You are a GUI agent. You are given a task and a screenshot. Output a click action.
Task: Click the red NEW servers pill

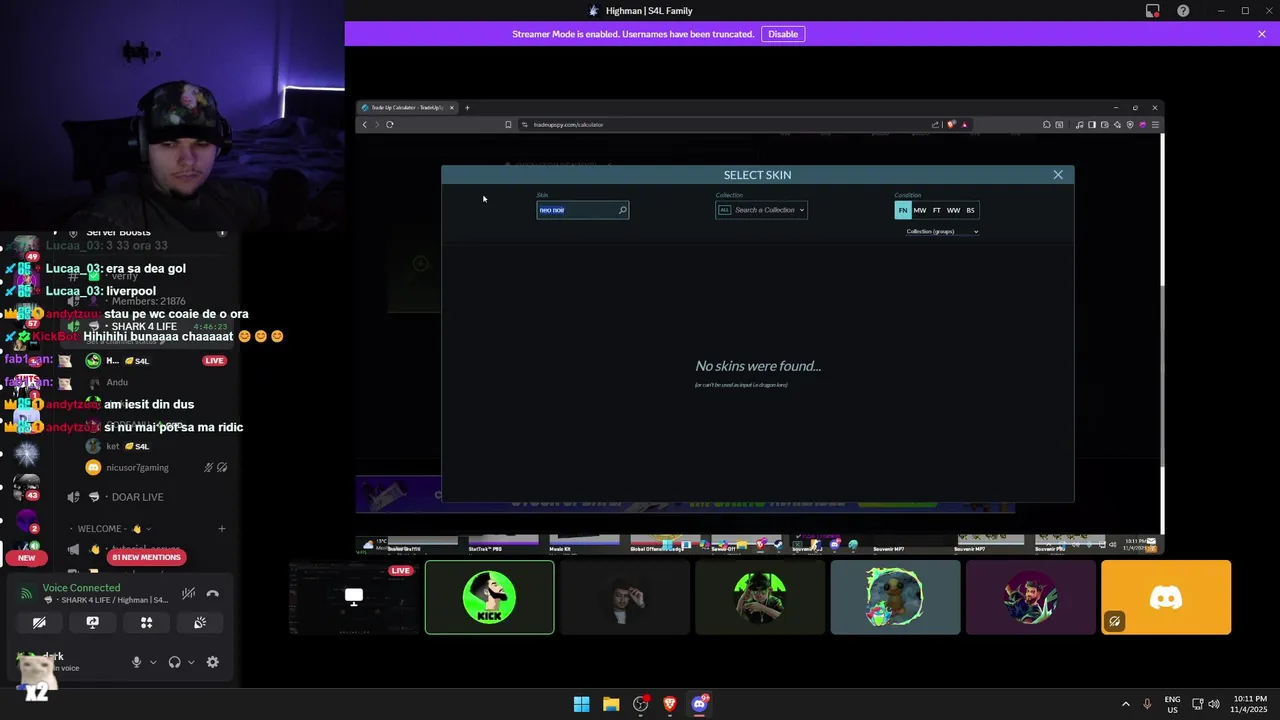tap(26, 558)
